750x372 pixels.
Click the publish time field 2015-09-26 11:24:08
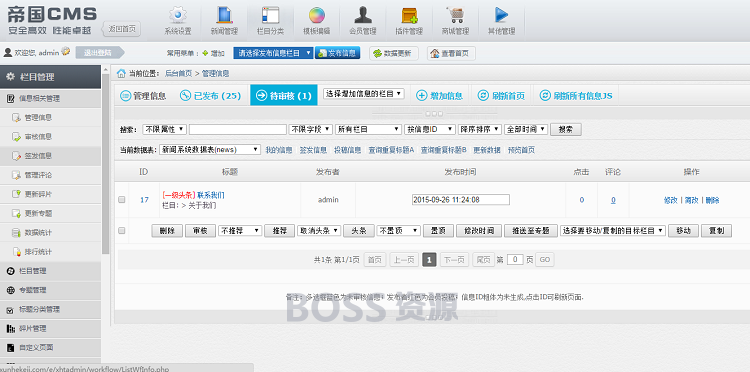click(x=461, y=199)
